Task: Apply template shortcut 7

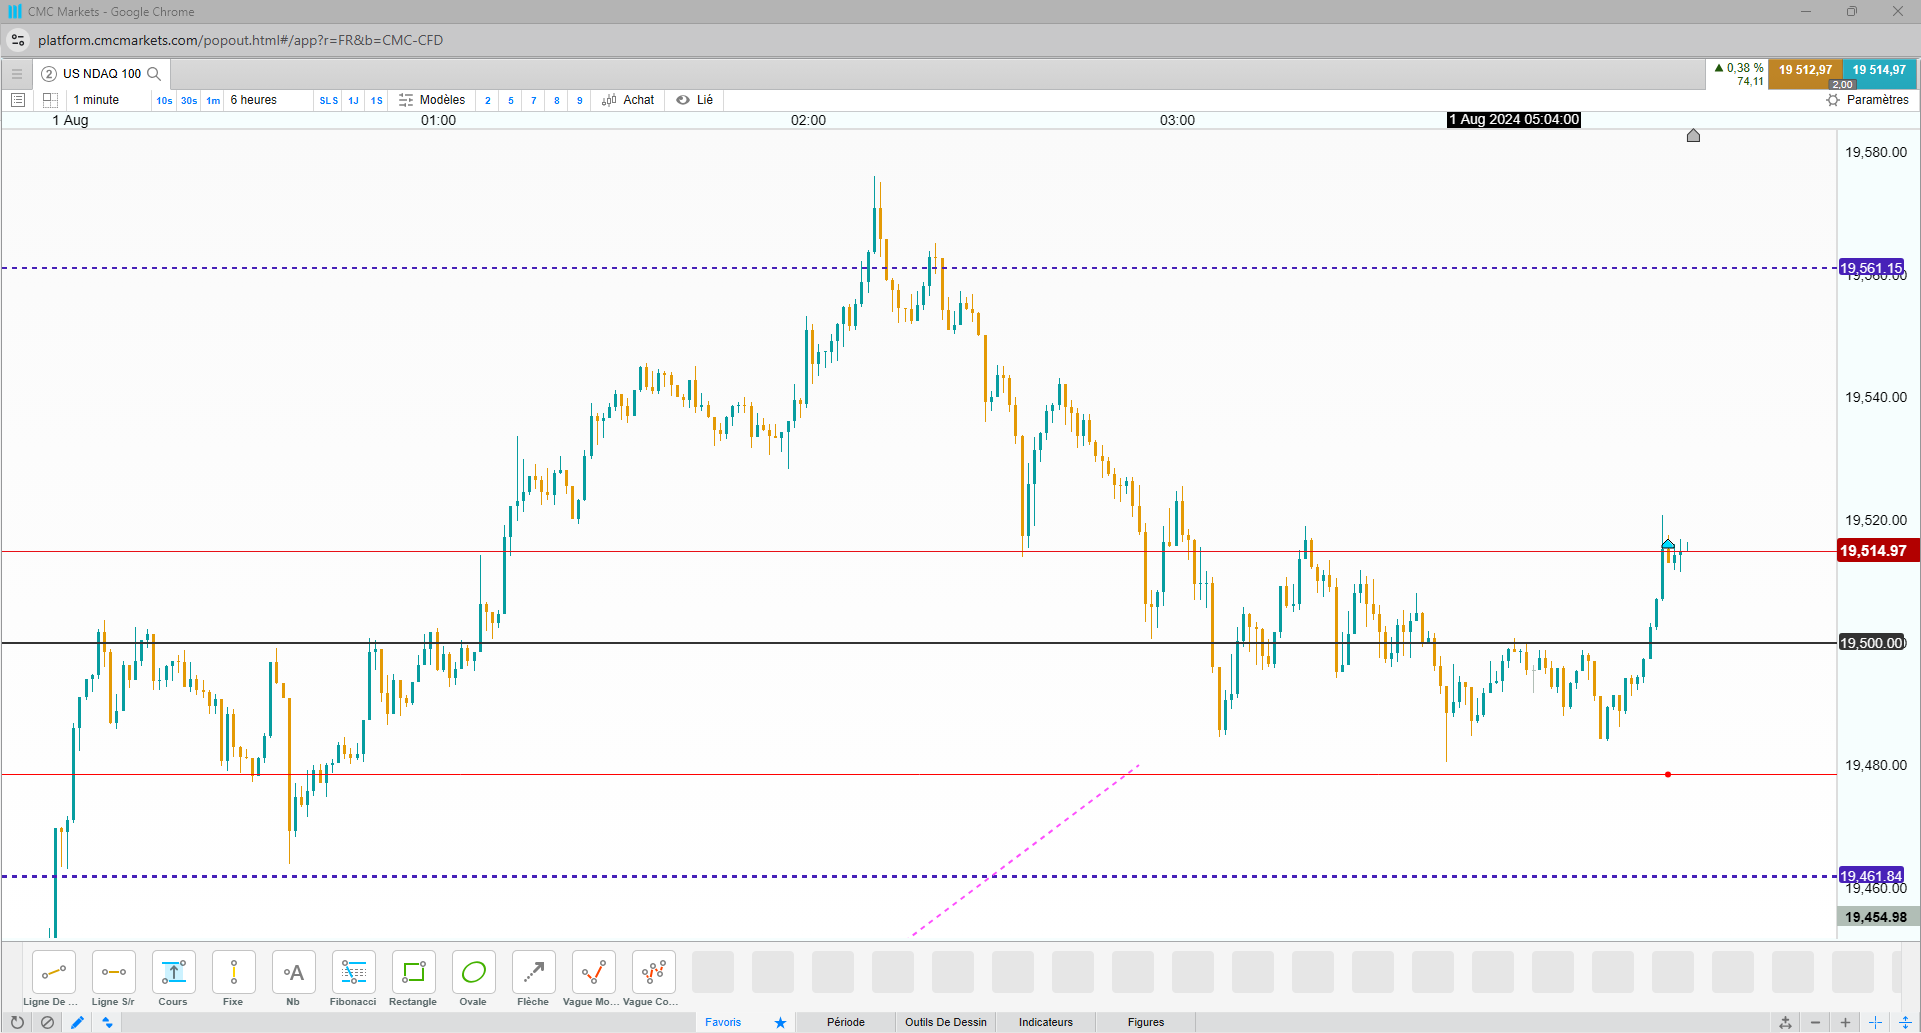Action: [534, 100]
